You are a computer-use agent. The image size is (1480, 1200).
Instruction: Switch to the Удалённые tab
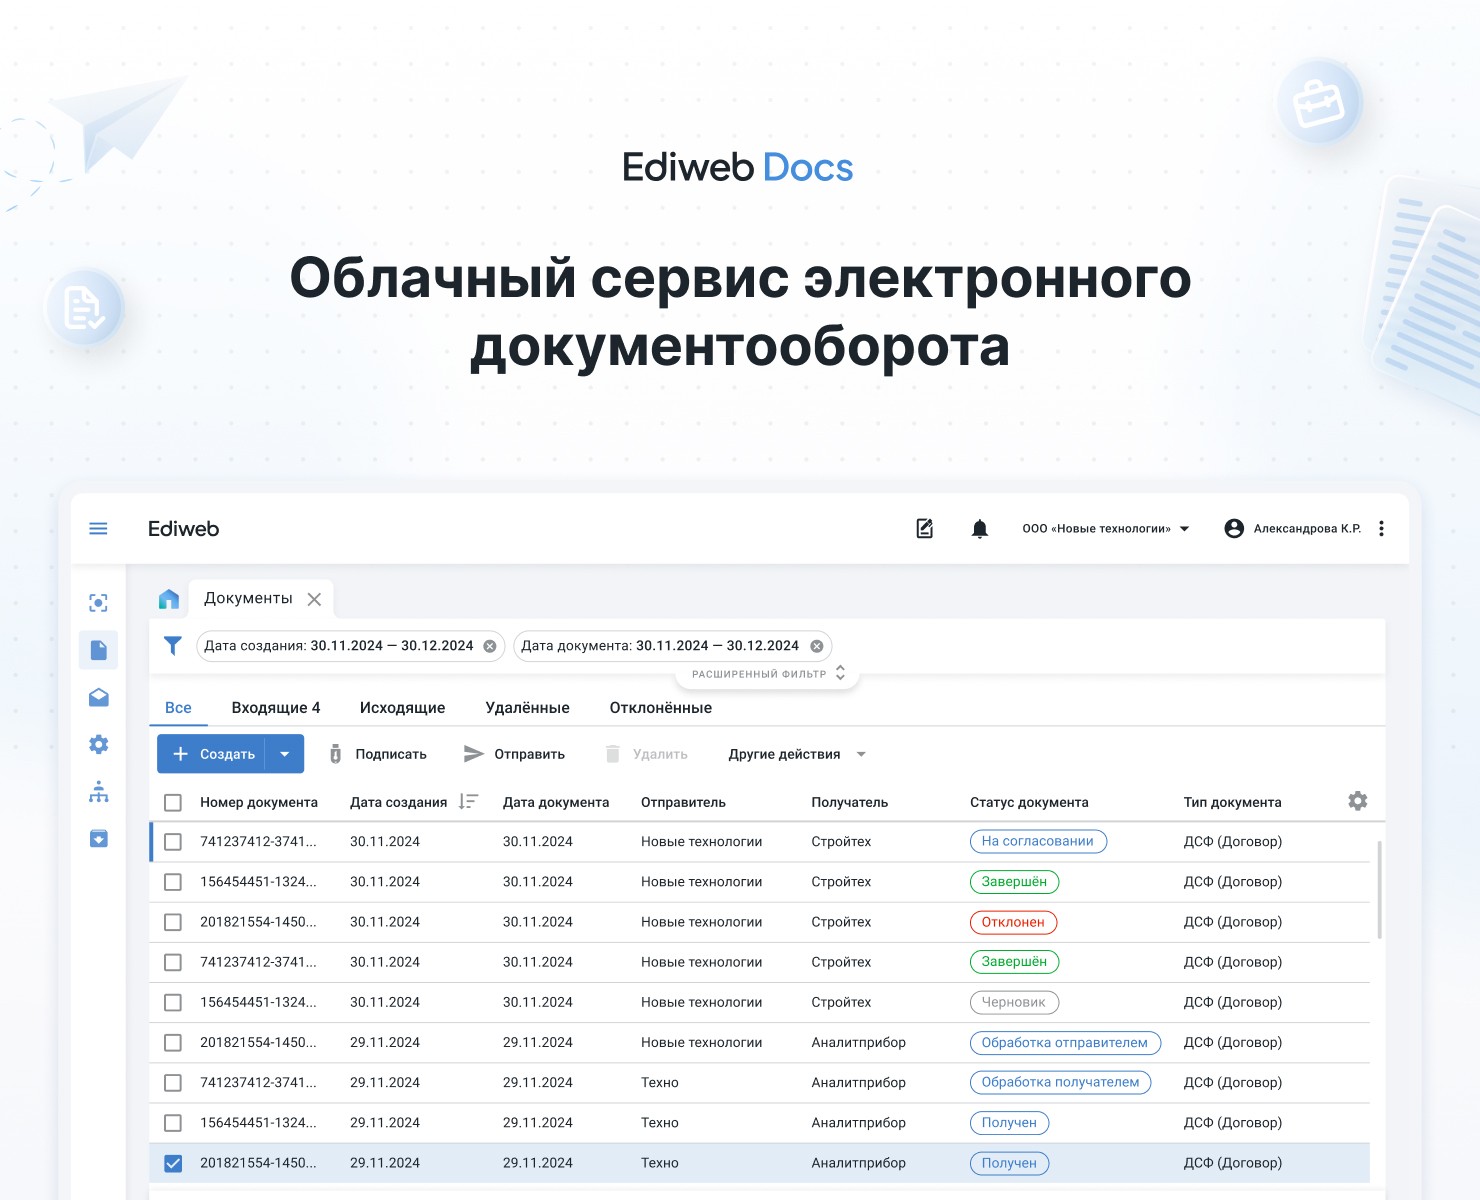[527, 707]
